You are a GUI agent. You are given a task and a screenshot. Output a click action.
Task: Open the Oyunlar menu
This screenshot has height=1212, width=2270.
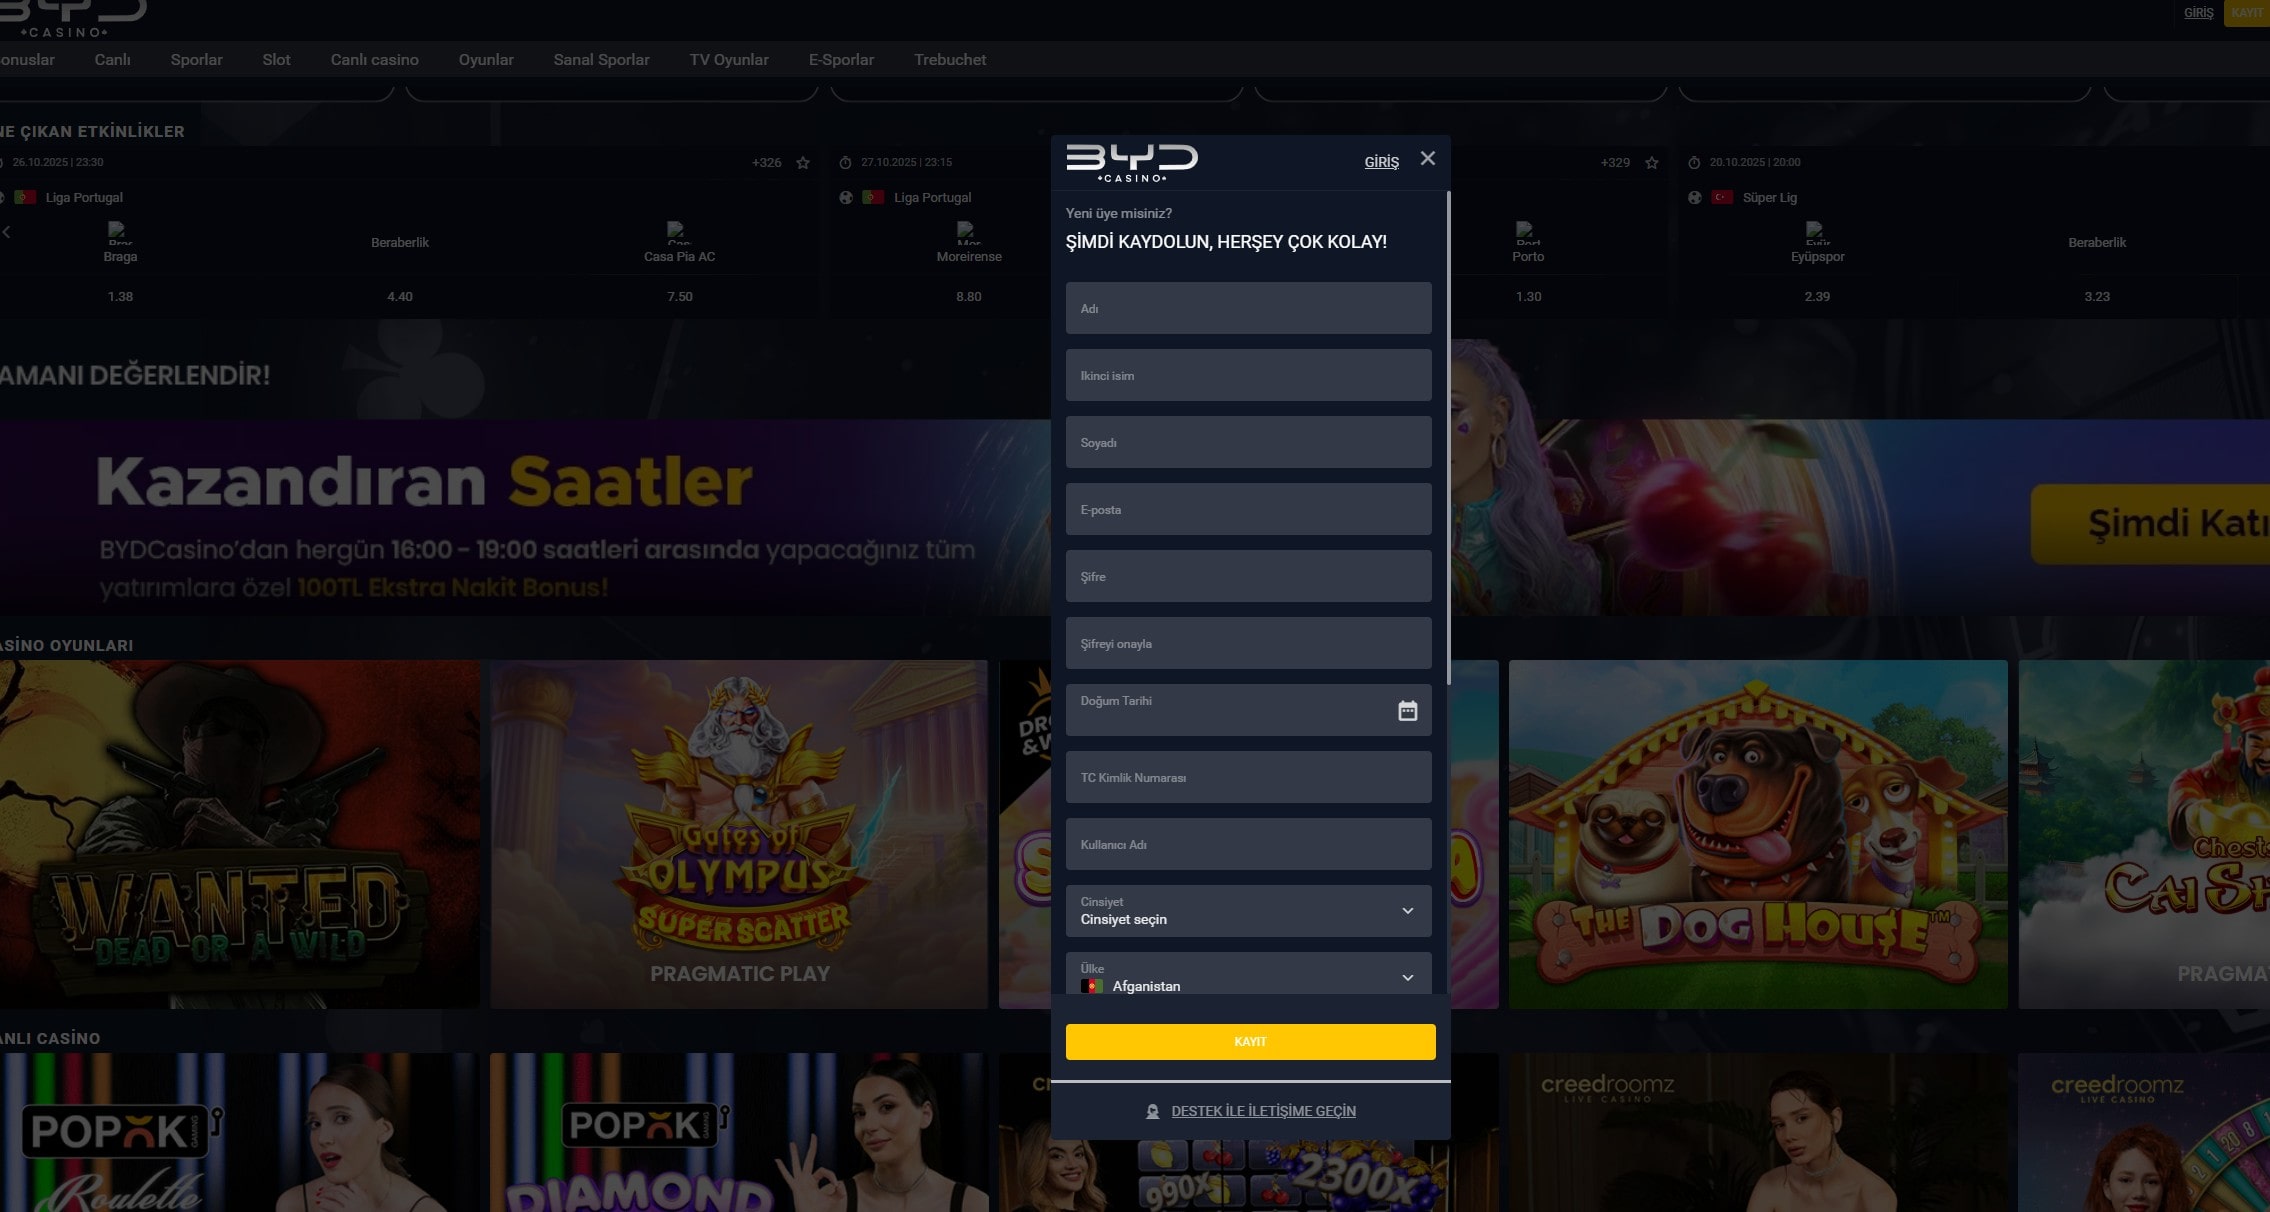coord(486,59)
